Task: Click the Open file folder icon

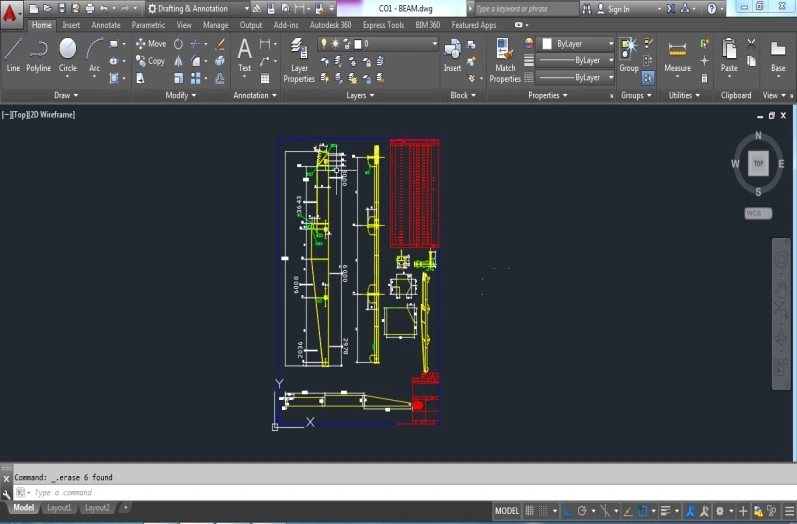Action: tap(47, 8)
